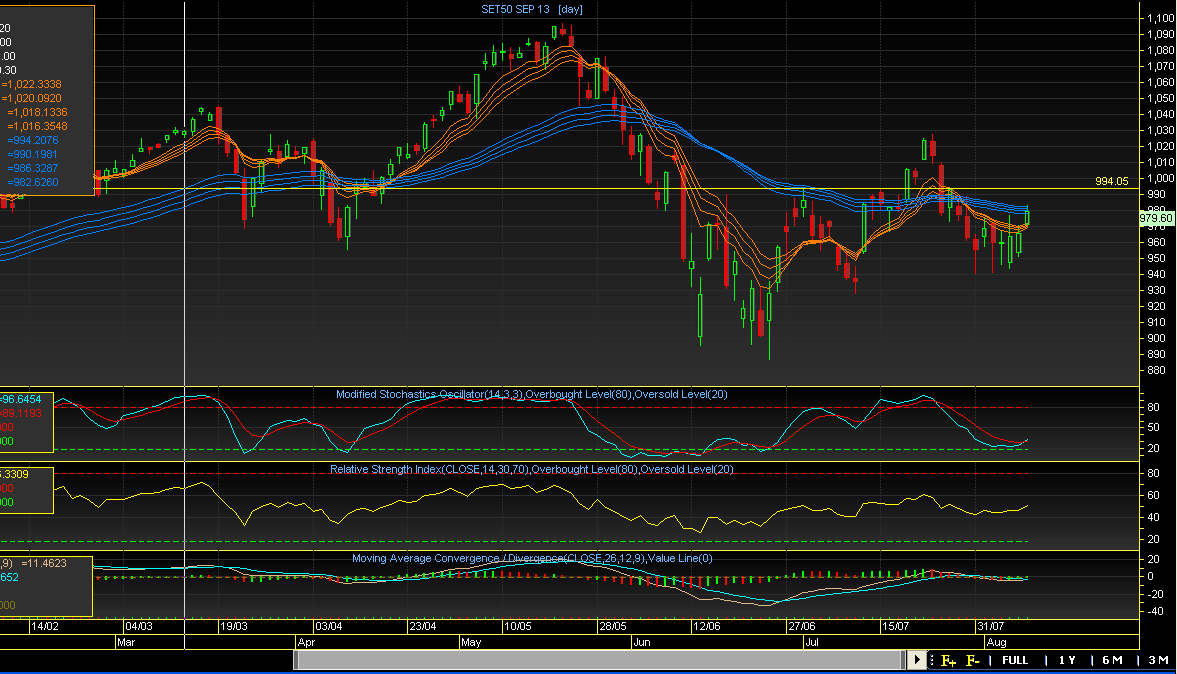Switch chart range to 6 M
The width and height of the screenshot is (1177, 674).
(x=1112, y=660)
